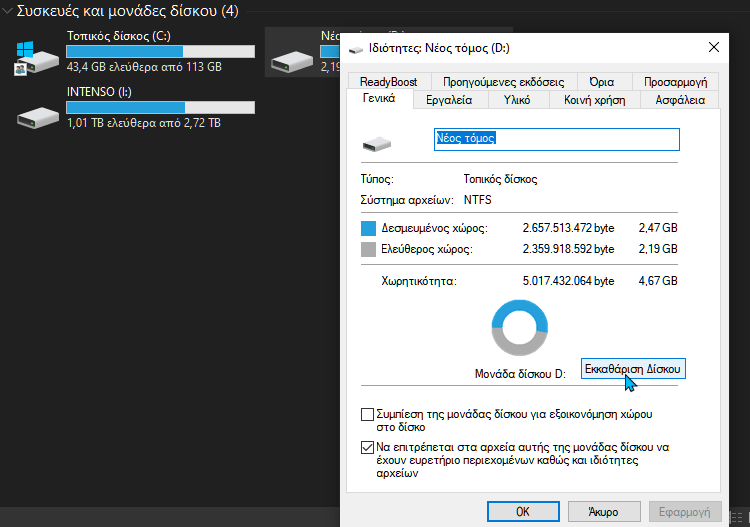750x527 pixels.
Task: Click 'INTENSO (I:)' label in Explorer
Action: 99,92
